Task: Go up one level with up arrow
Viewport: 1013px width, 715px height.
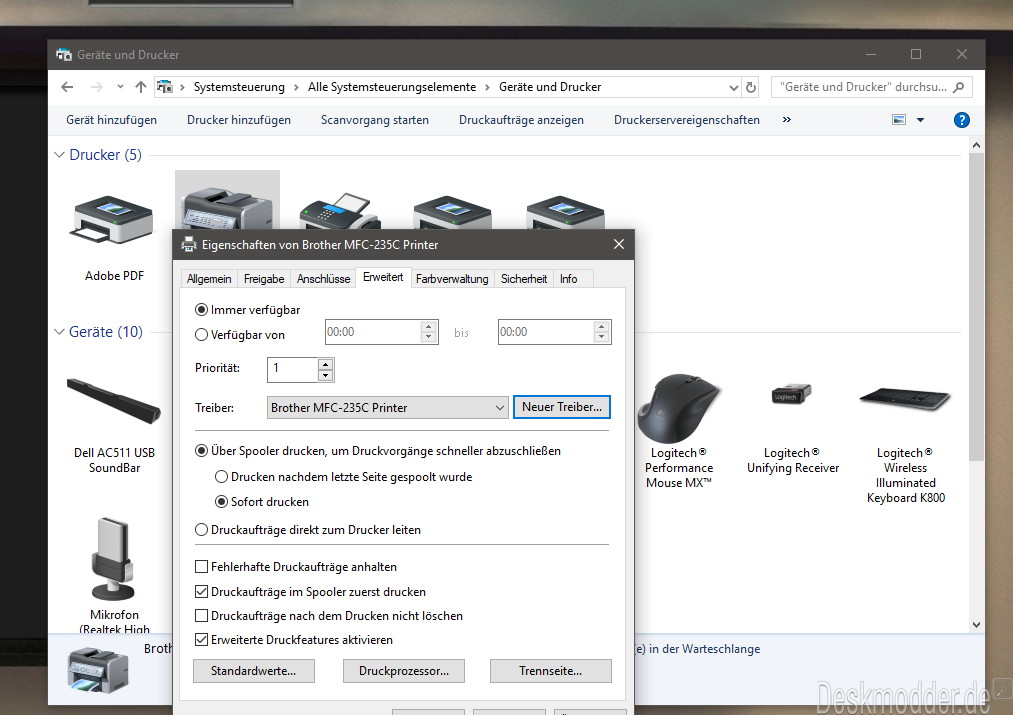Action: [141, 87]
